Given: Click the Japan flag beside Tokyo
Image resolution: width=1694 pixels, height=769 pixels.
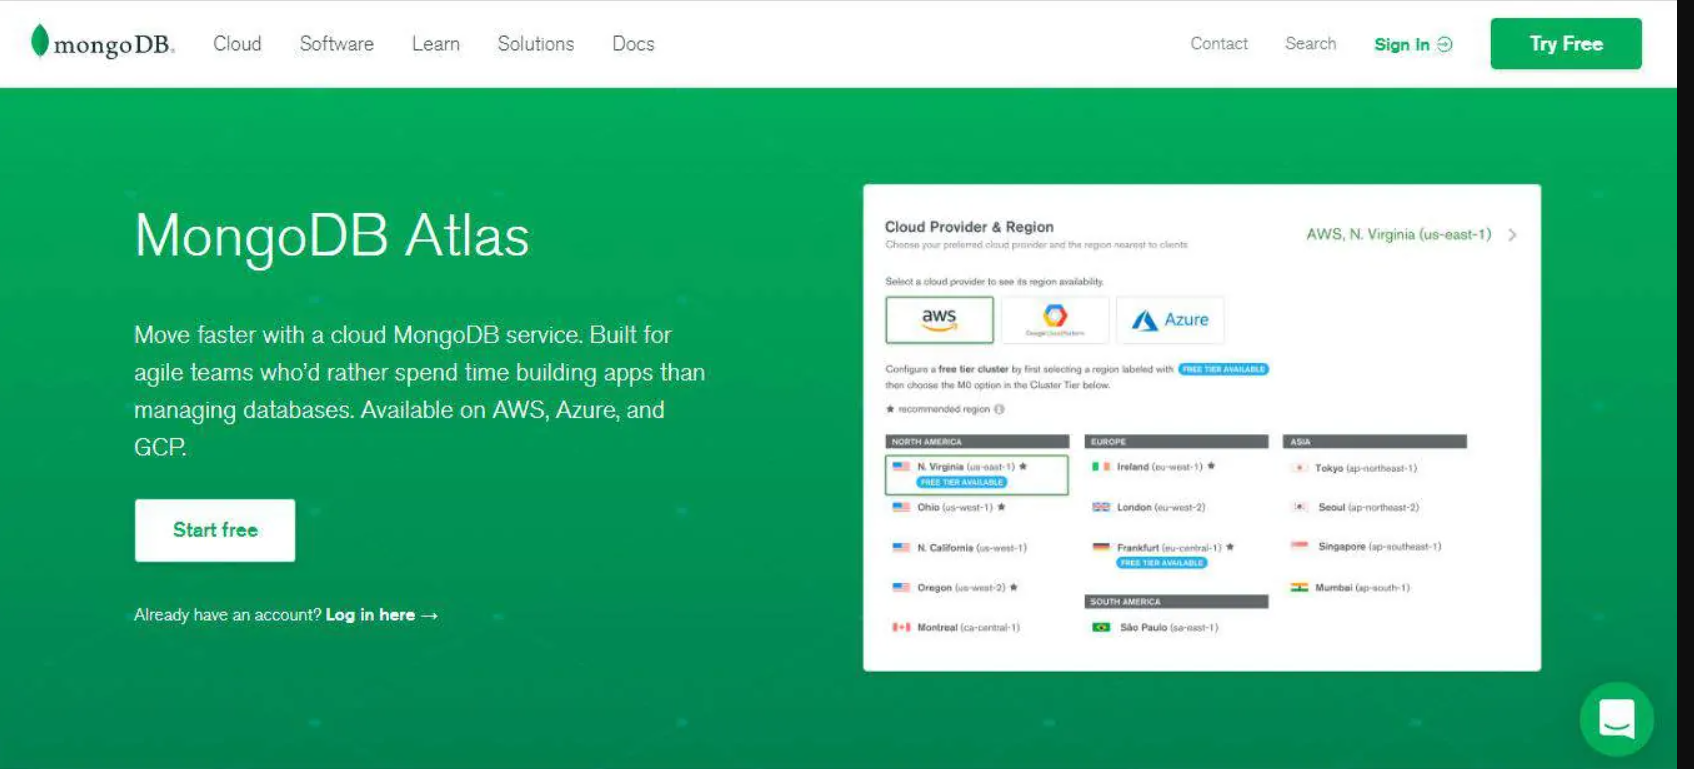Looking at the screenshot, I should (x=1299, y=468).
